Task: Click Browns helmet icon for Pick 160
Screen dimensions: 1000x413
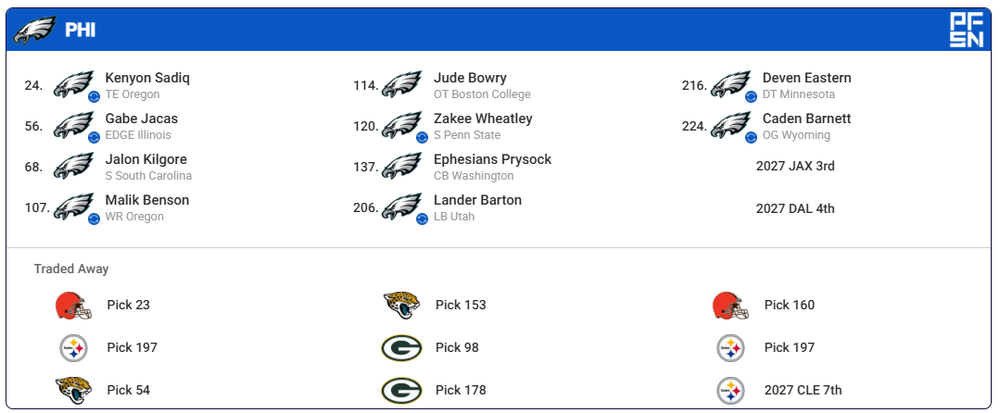Action: coord(731,305)
